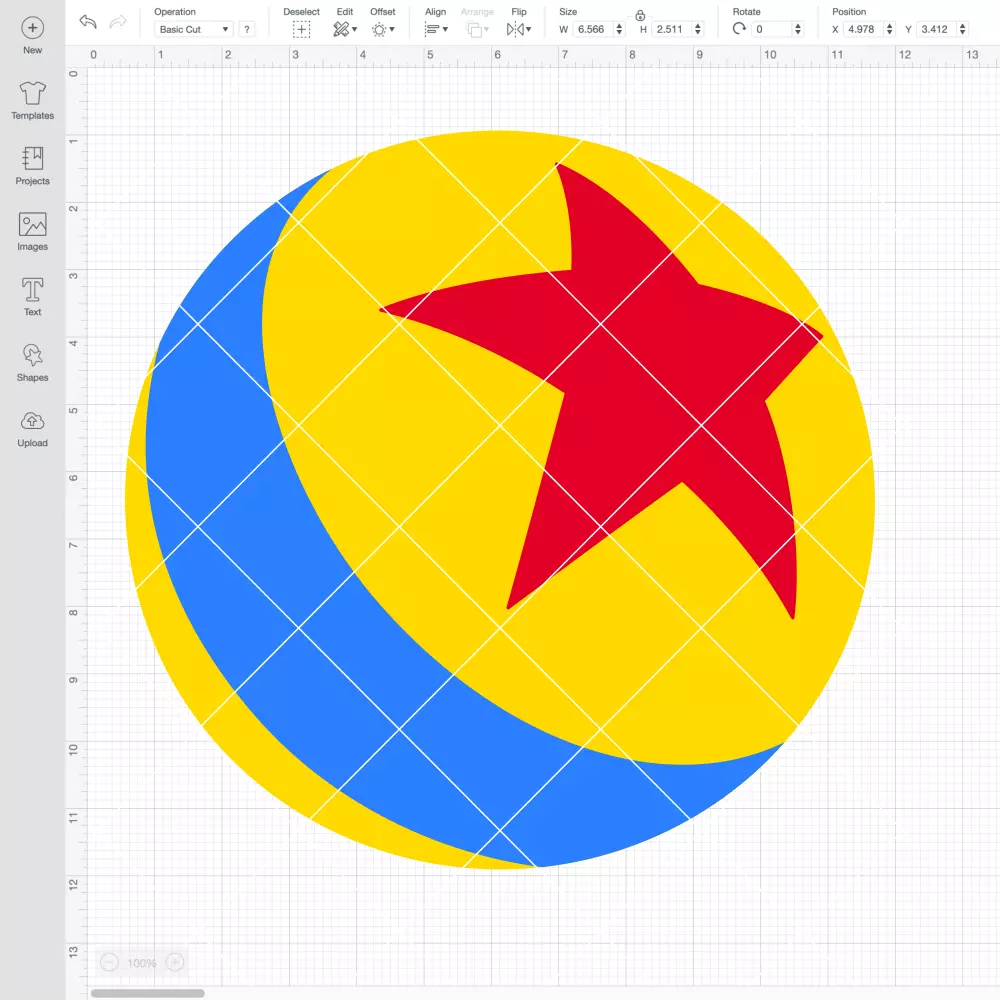
Task: Click the 100% zoom level label
Action: (142, 963)
